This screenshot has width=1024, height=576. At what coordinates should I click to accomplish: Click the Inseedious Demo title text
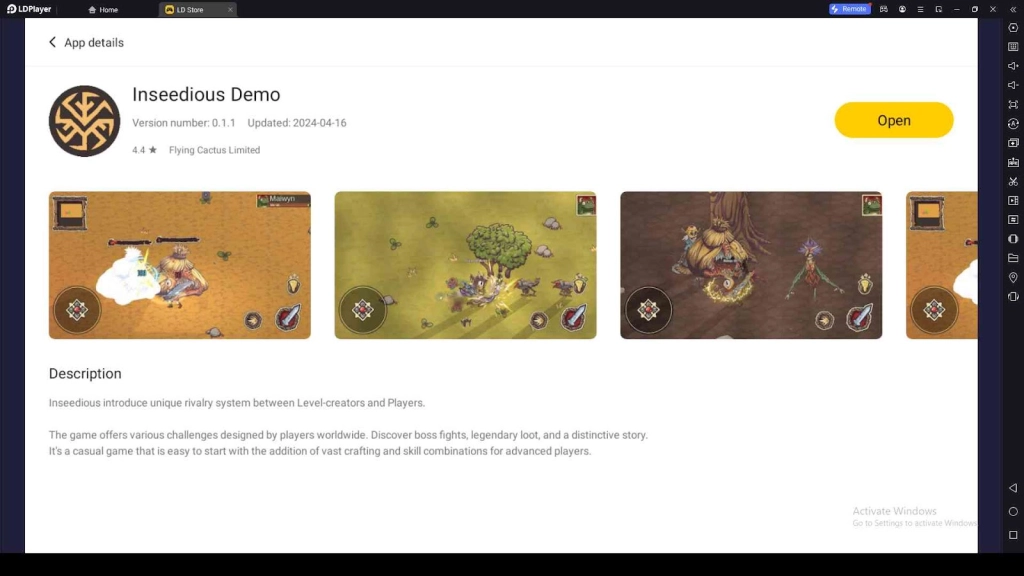206,95
